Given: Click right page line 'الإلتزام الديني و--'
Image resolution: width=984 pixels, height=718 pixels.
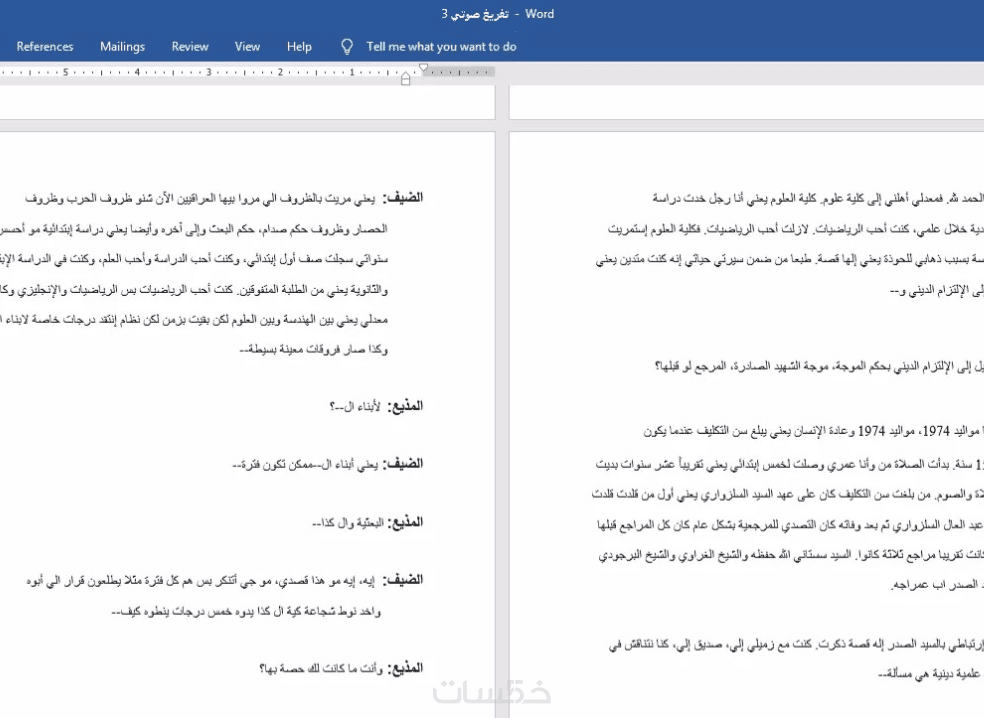Looking at the screenshot, I should pos(936,291).
